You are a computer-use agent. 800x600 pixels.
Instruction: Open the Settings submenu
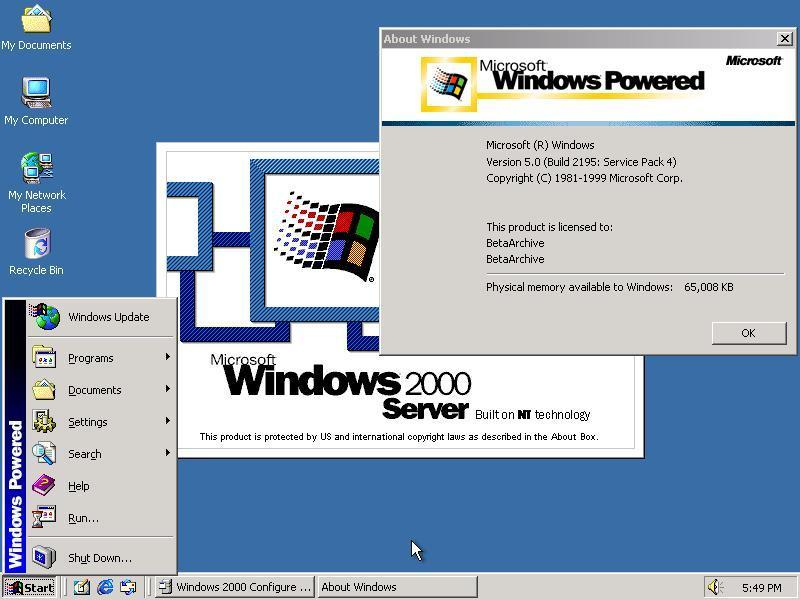pyautogui.click(x=101, y=422)
